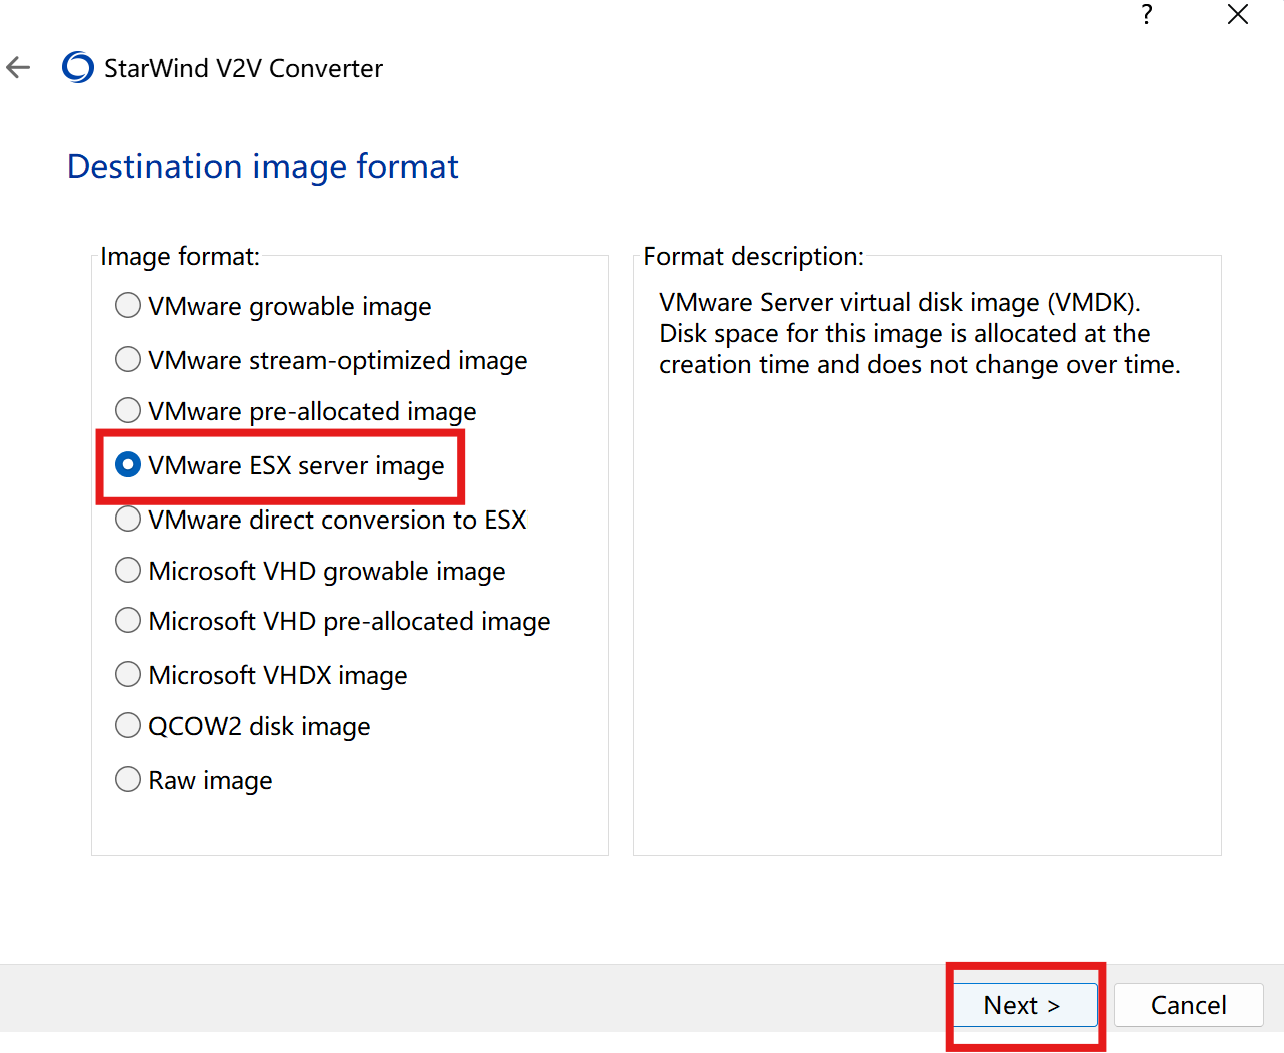Click the Next button

[x=1025, y=1005]
